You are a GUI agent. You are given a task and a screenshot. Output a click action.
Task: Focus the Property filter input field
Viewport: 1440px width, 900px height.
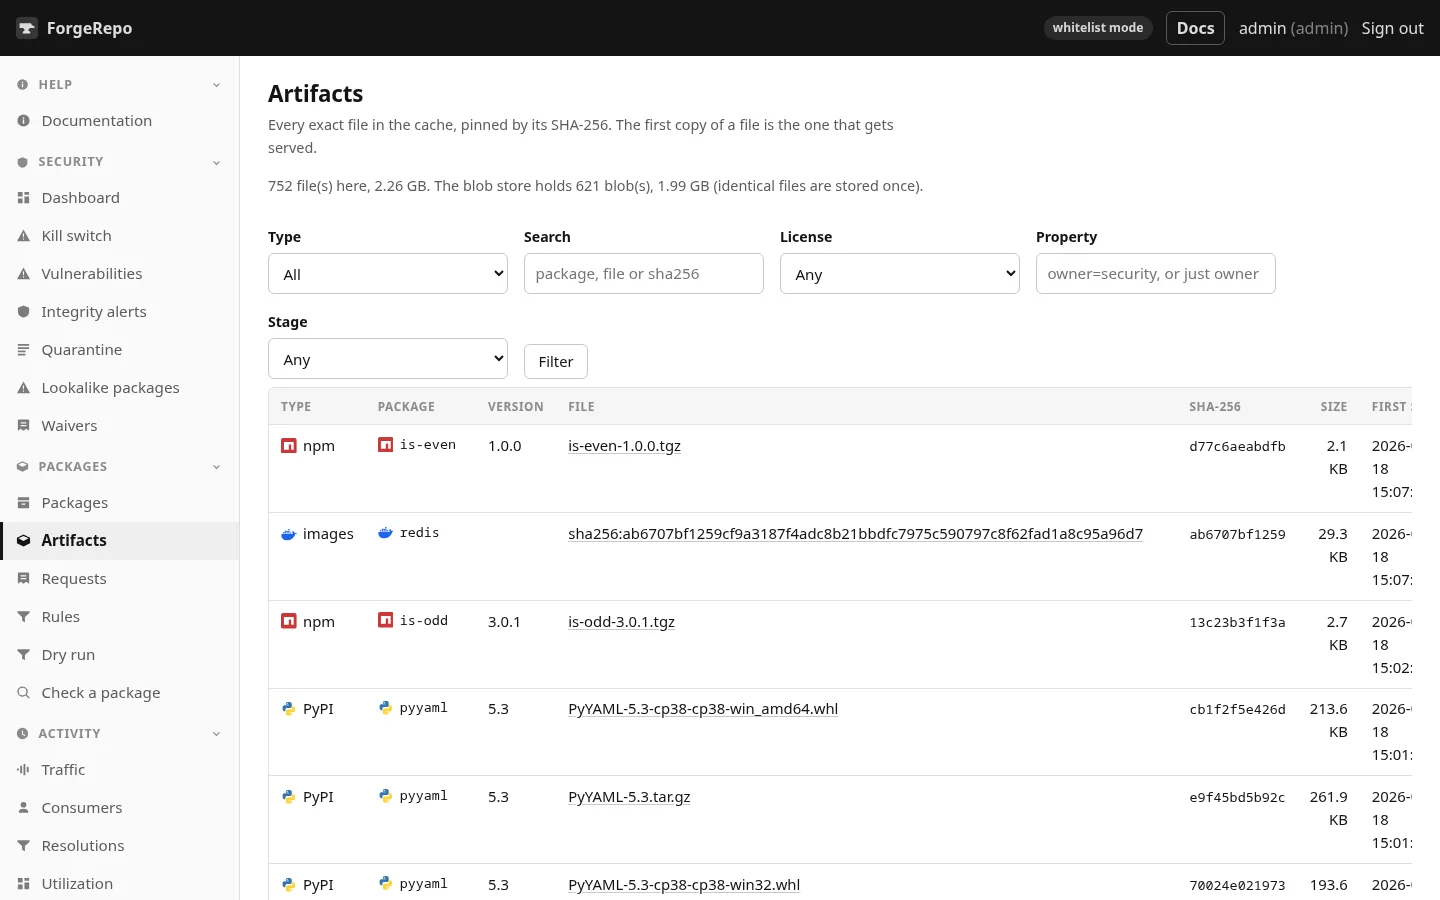pos(1156,274)
